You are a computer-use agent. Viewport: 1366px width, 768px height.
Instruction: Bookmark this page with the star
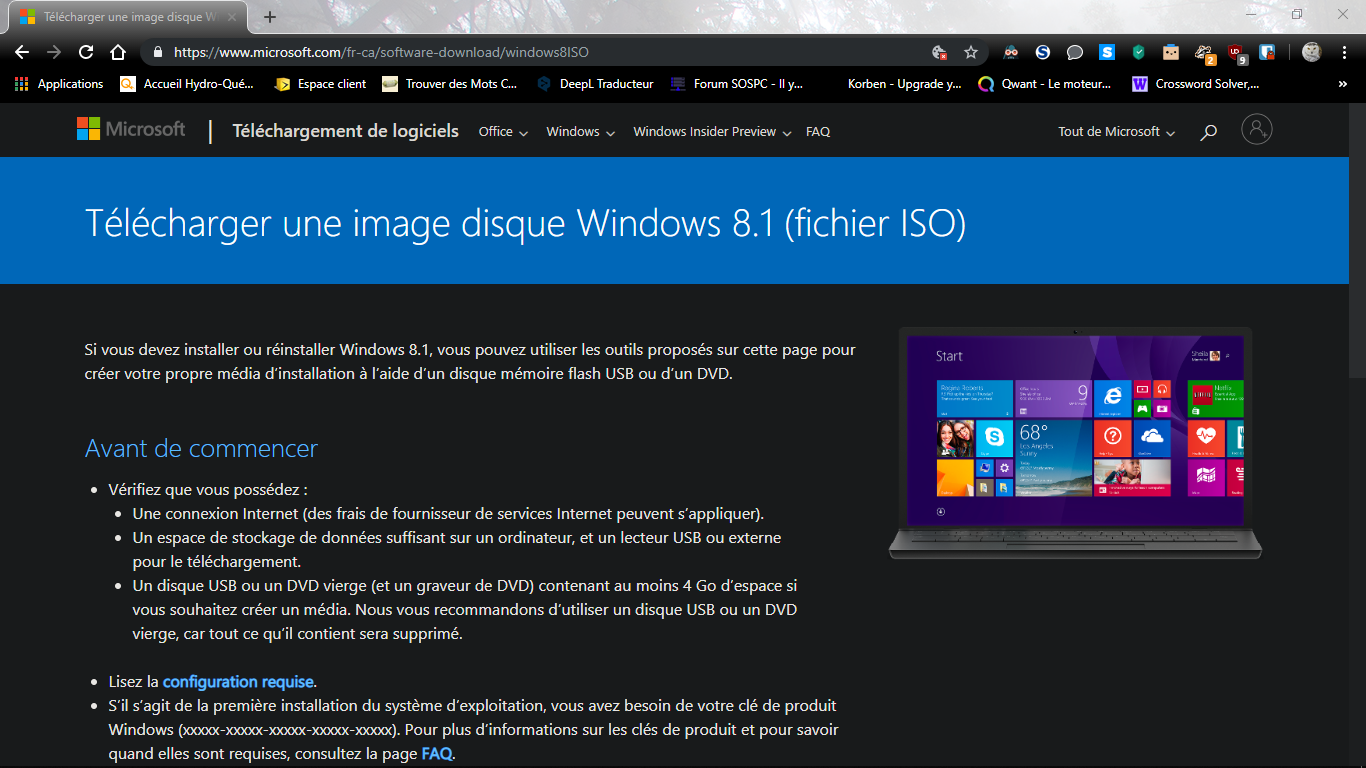click(970, 52)
